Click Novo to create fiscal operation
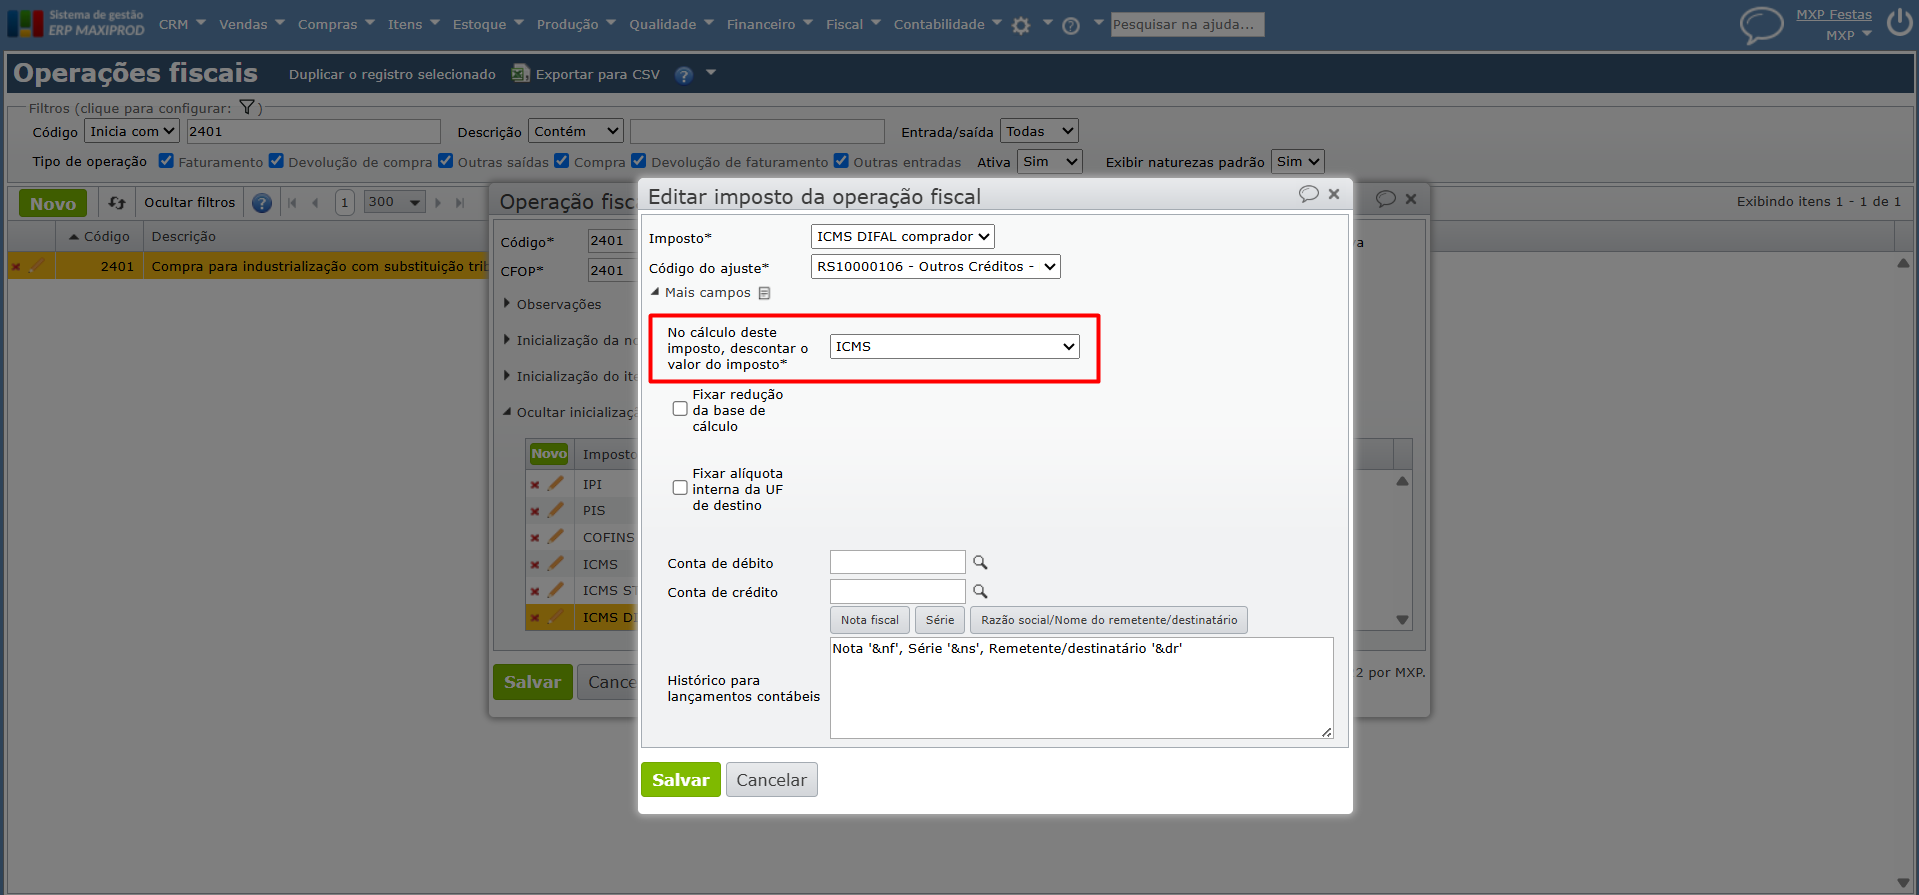 tap(53, 203)
